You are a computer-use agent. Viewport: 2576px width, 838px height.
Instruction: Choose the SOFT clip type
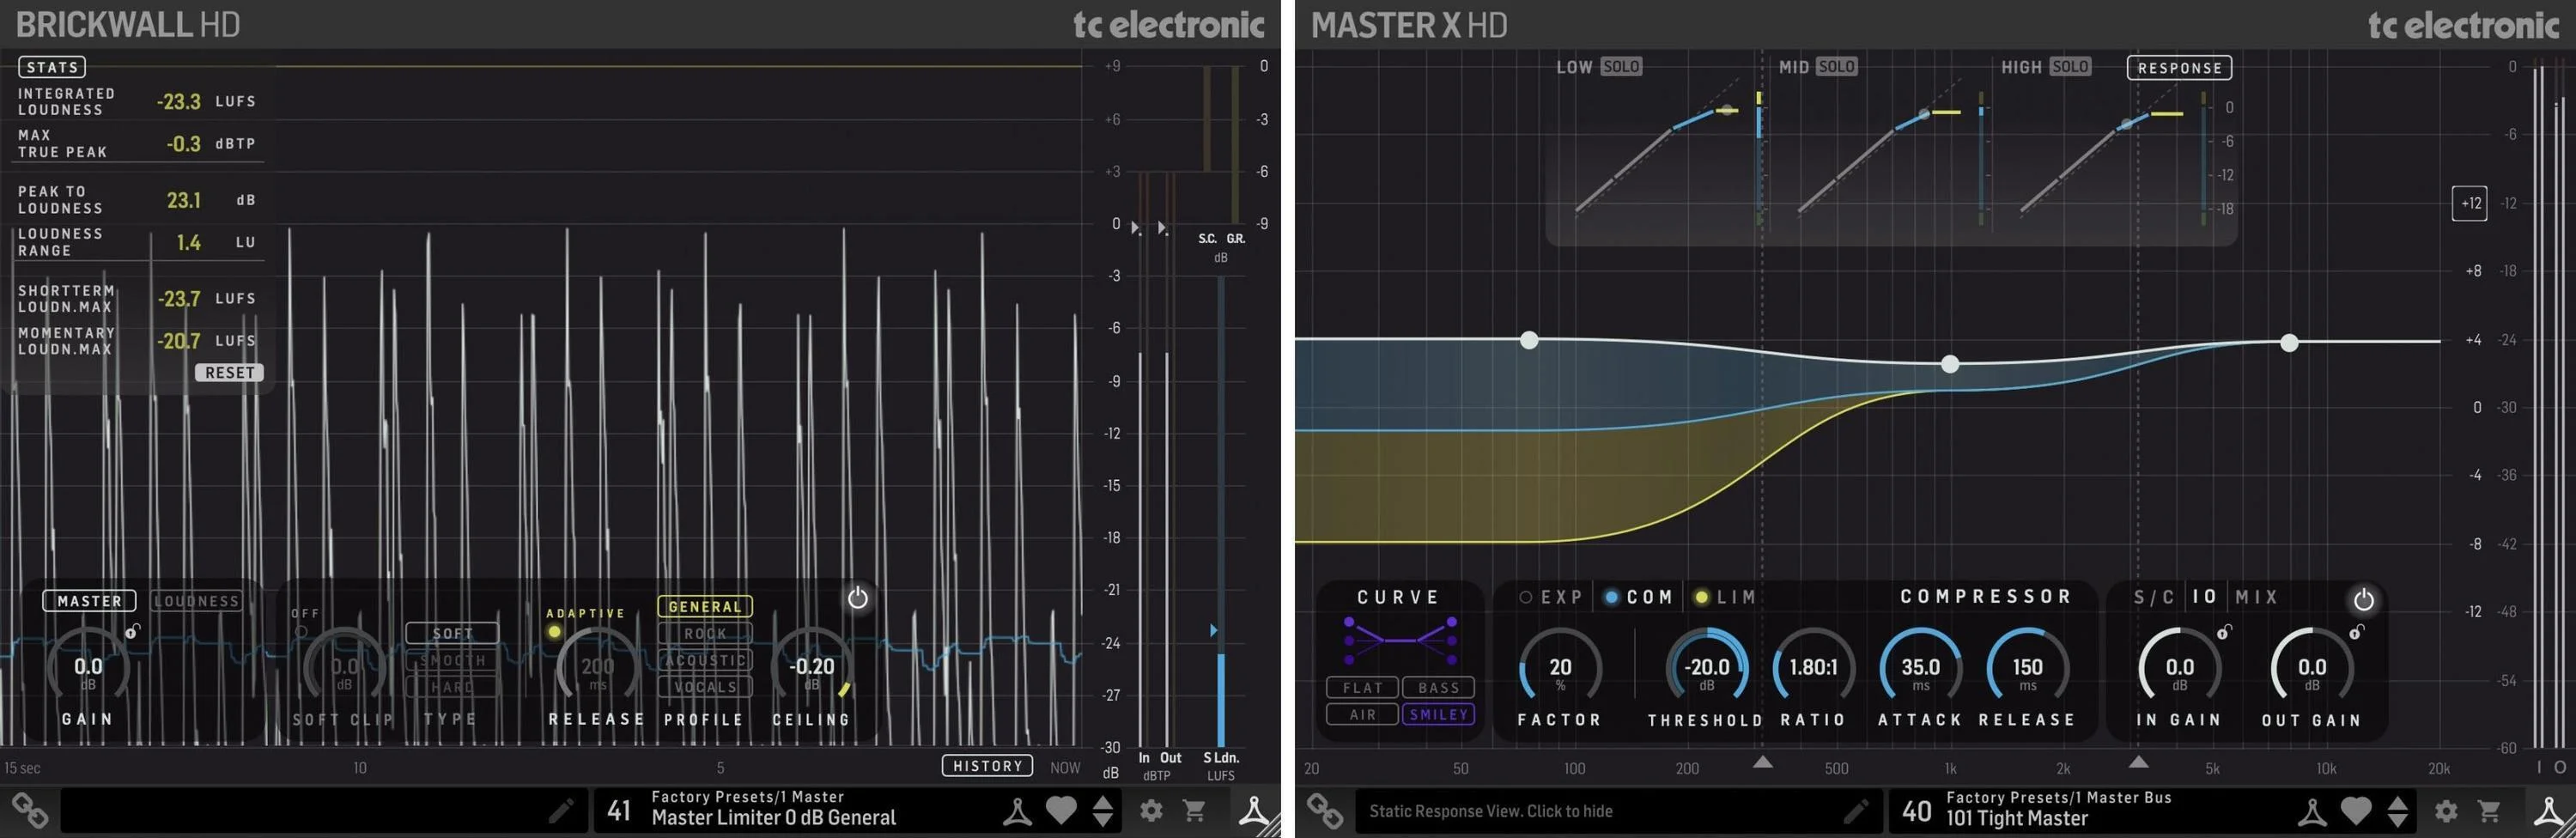452,633
